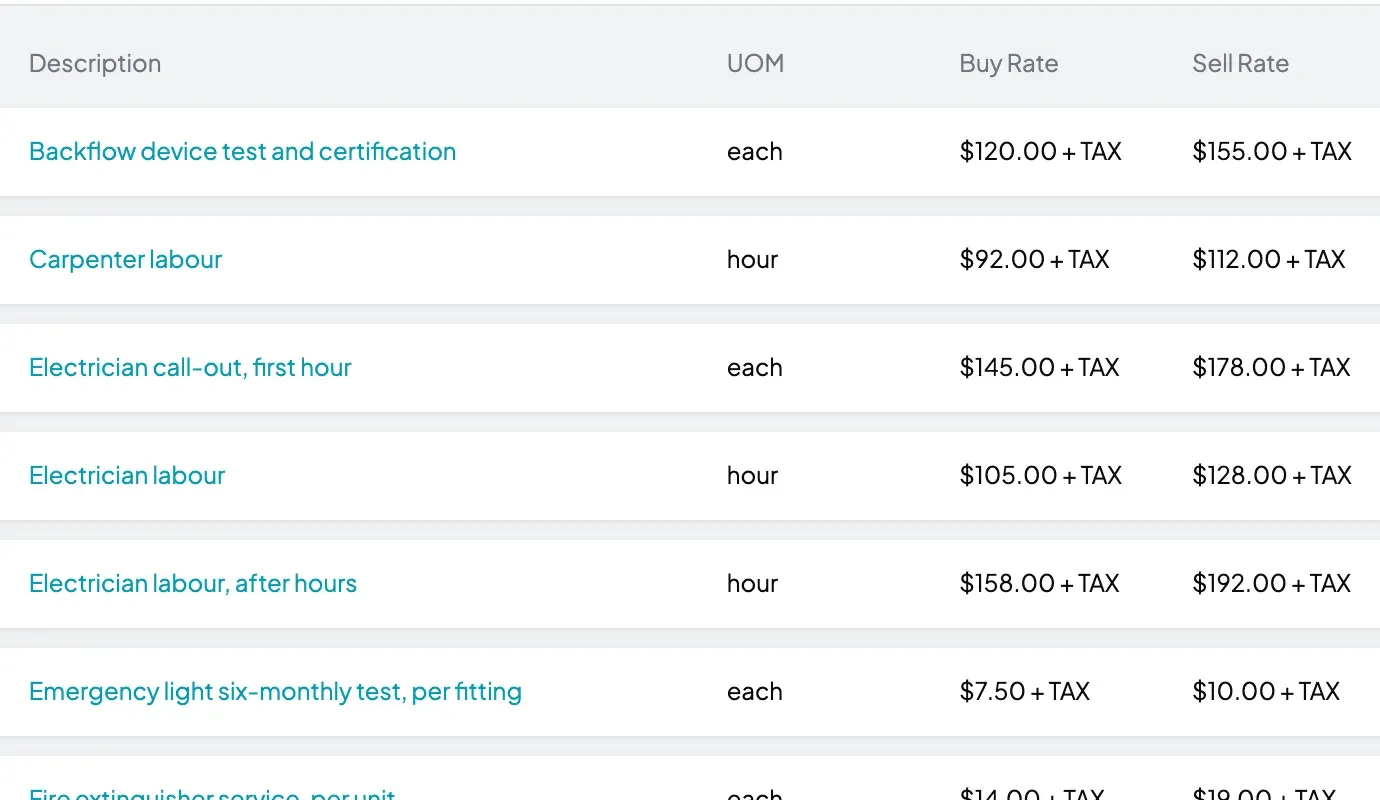Click the plain Electrician labour link
Screen dimensions: 1380x800
[x=127, y=475]
